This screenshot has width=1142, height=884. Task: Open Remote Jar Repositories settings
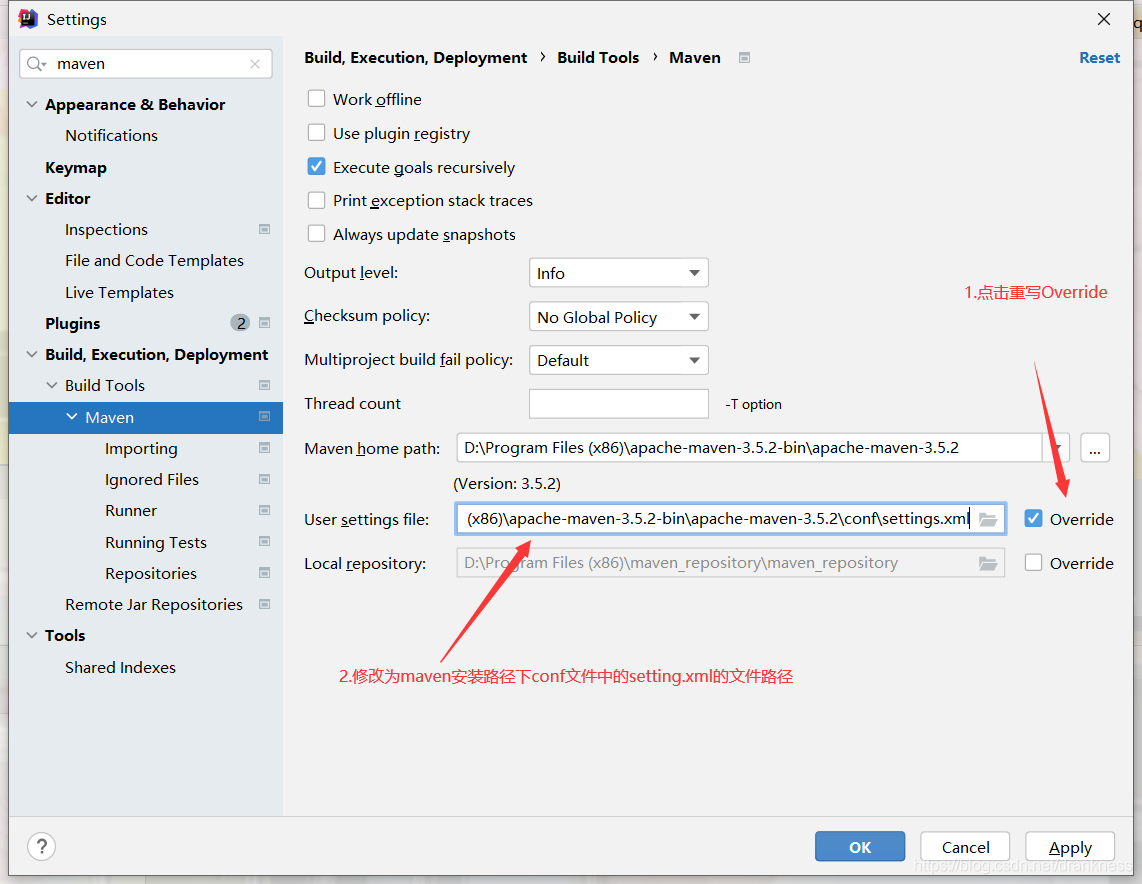154,604
